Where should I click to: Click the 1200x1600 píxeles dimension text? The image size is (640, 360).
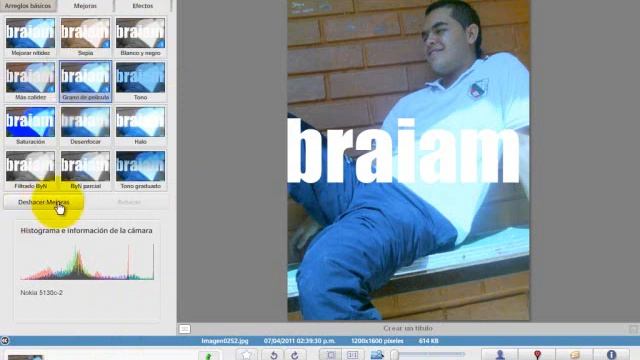(x=377, y=341)
